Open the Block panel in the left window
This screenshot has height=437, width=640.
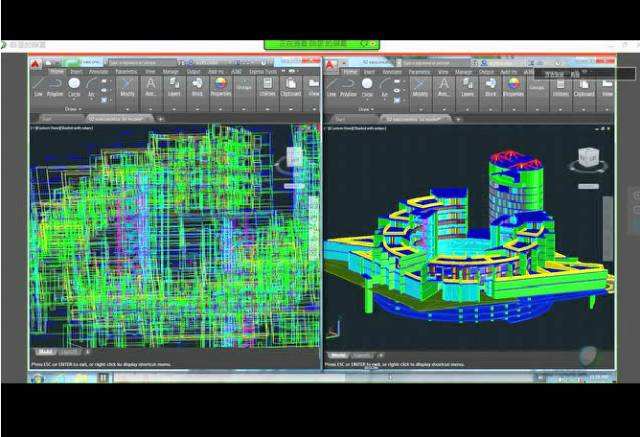(x=197, y=87)
